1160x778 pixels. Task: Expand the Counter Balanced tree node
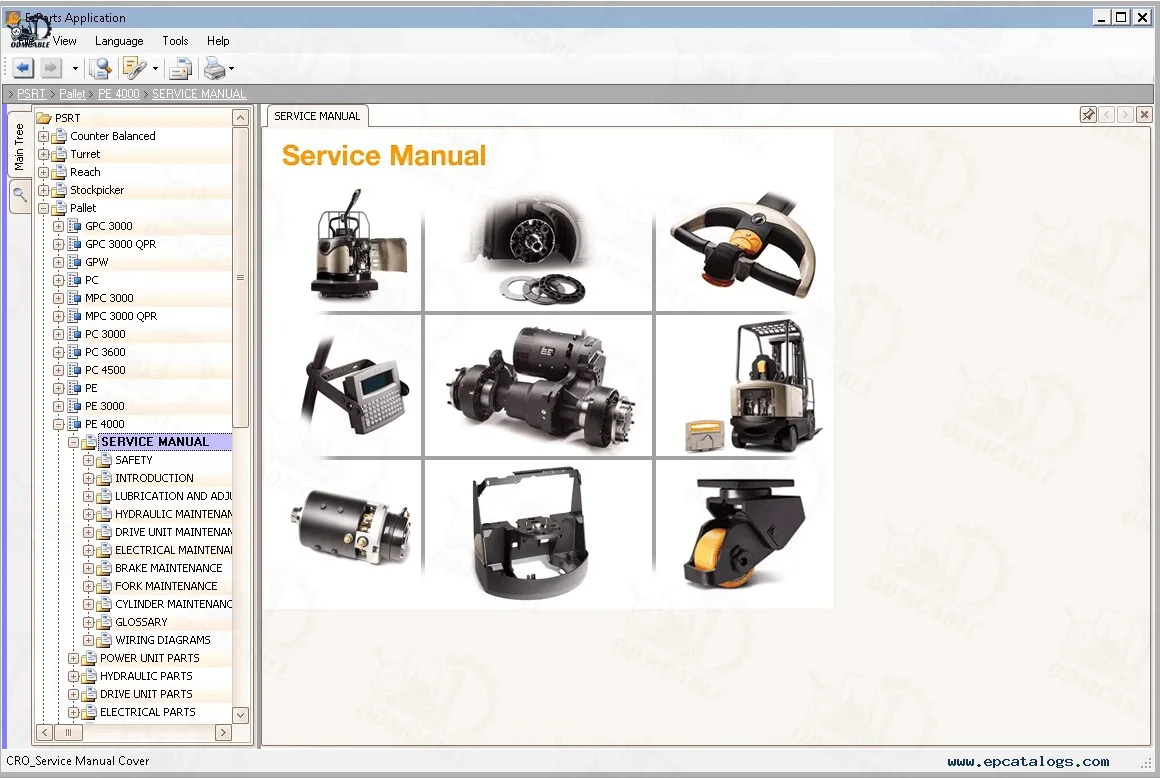[x=44, y=136]
